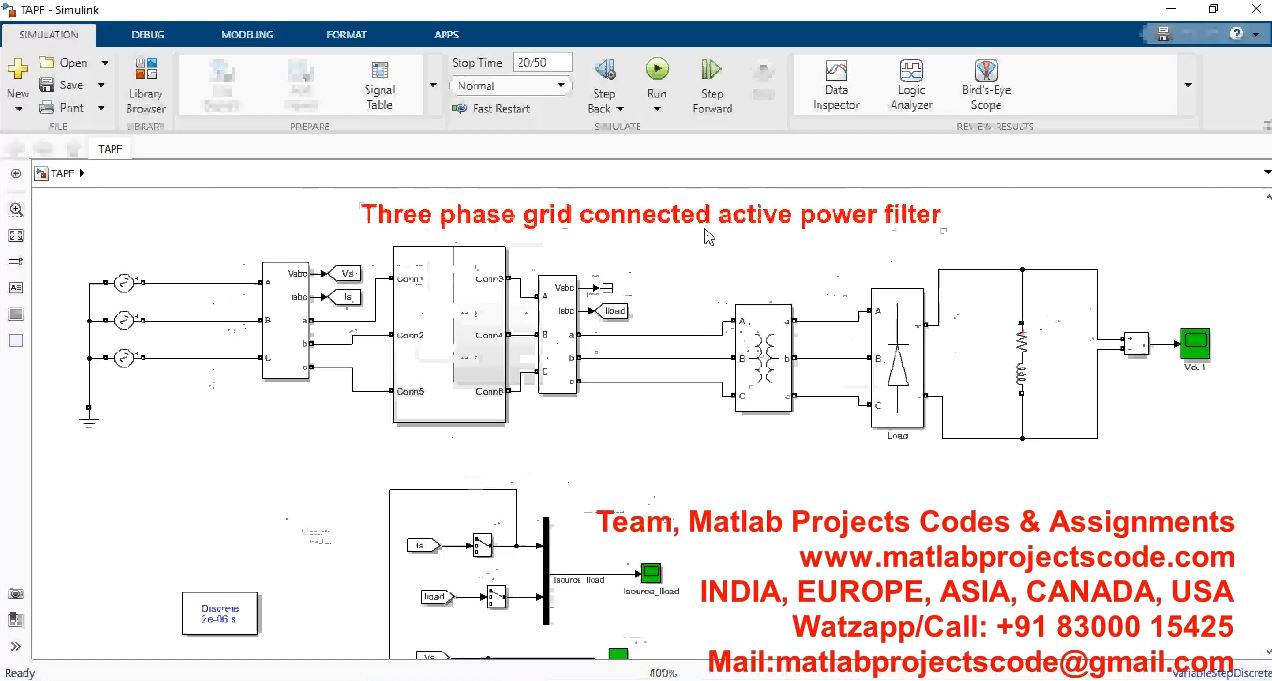The width and height of the screenshot is (1272, 681).
Task: Click the Step Back icon
Action: [604, 70]
